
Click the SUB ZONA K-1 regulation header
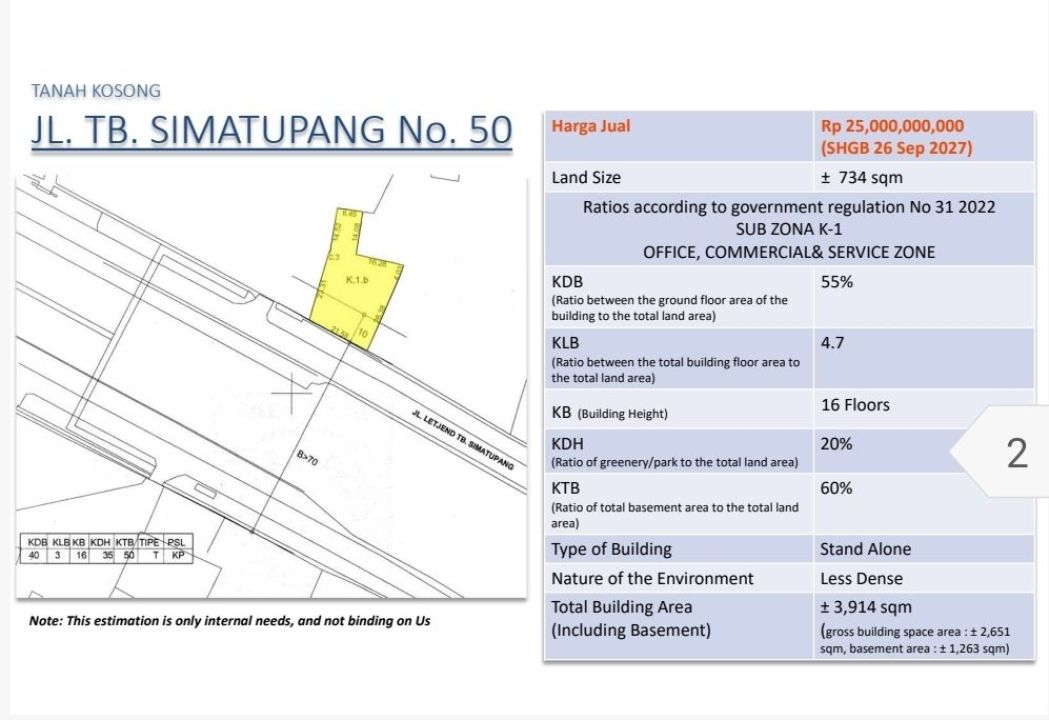pos(788,229)
